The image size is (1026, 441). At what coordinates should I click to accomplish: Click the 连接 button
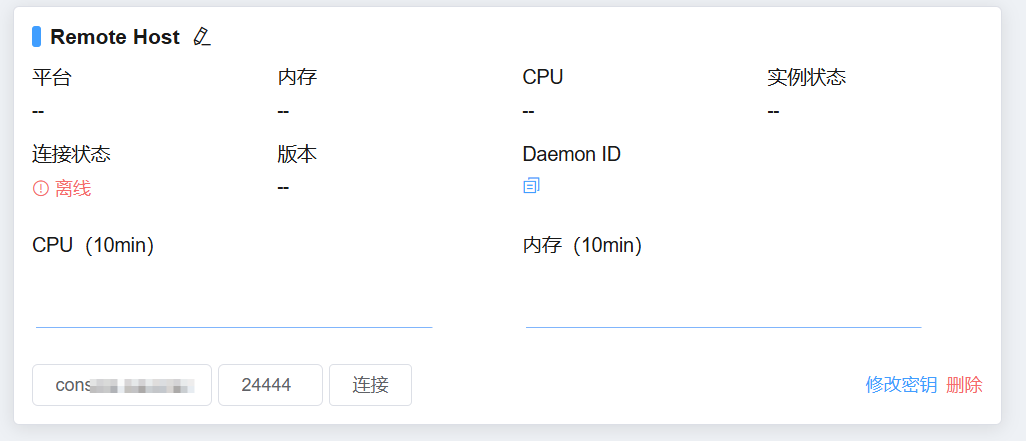pos(370,385)
